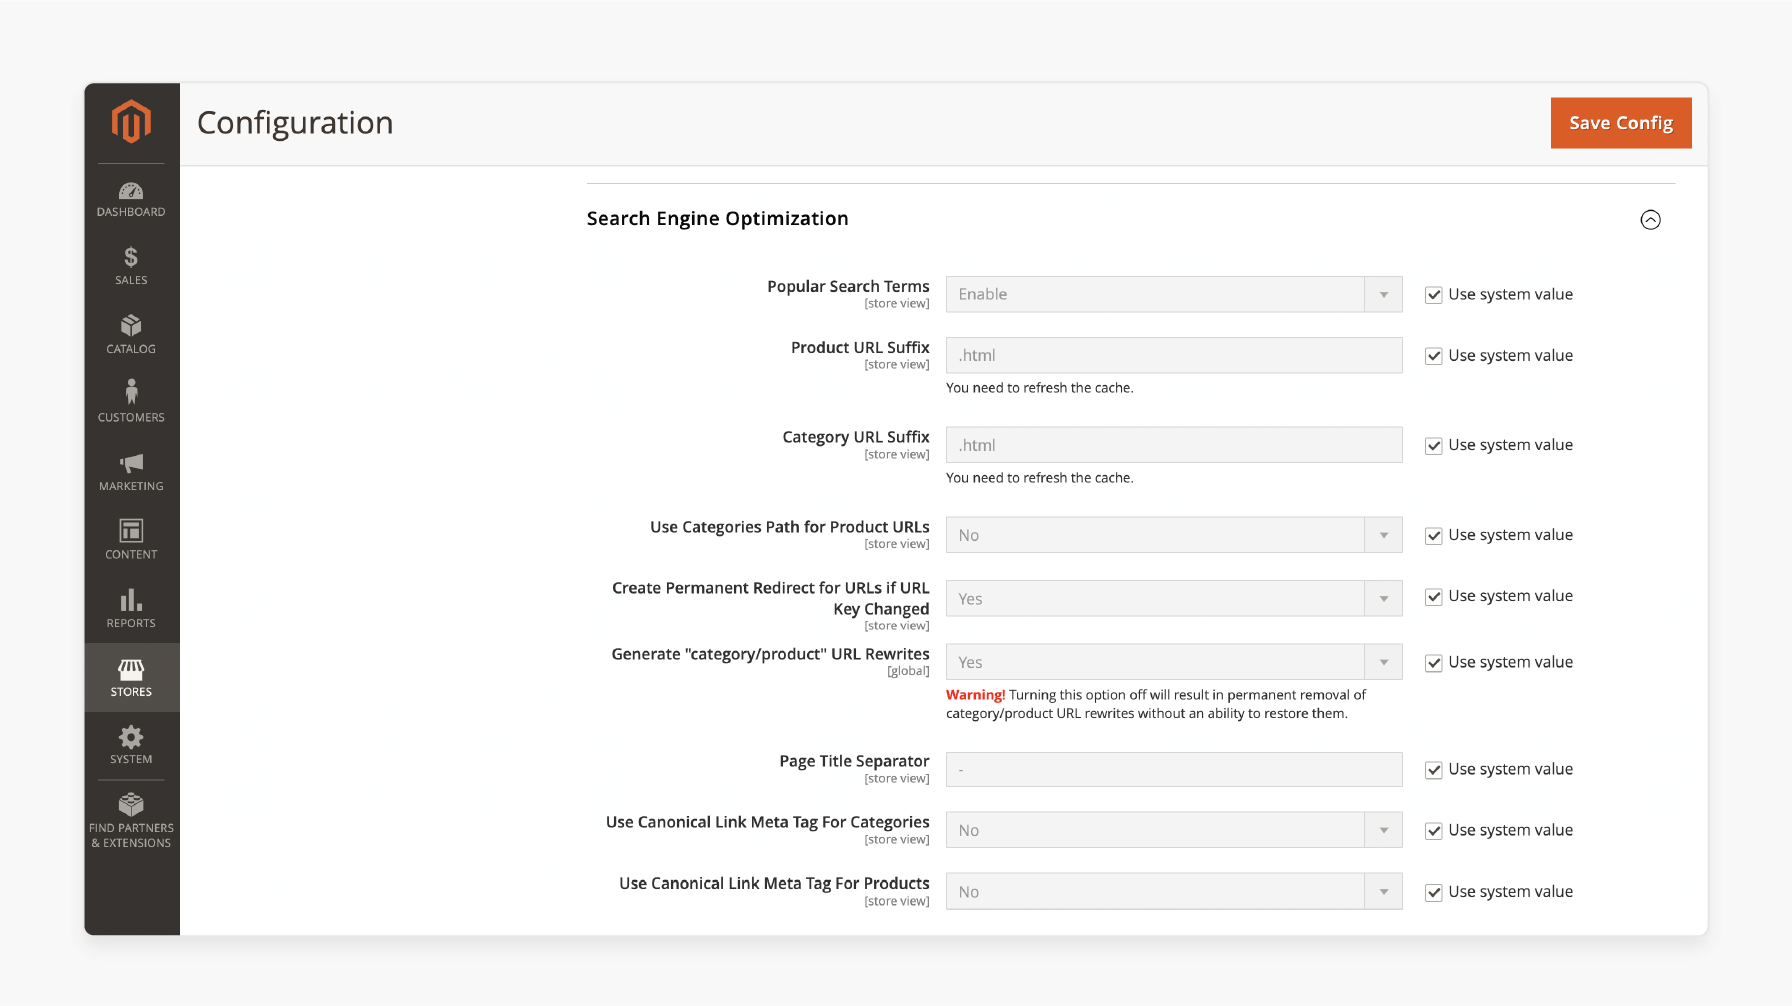Click the Search Engine Optimization heading
Screen dimensions: 1792x1006
click(x=717, y=219)
